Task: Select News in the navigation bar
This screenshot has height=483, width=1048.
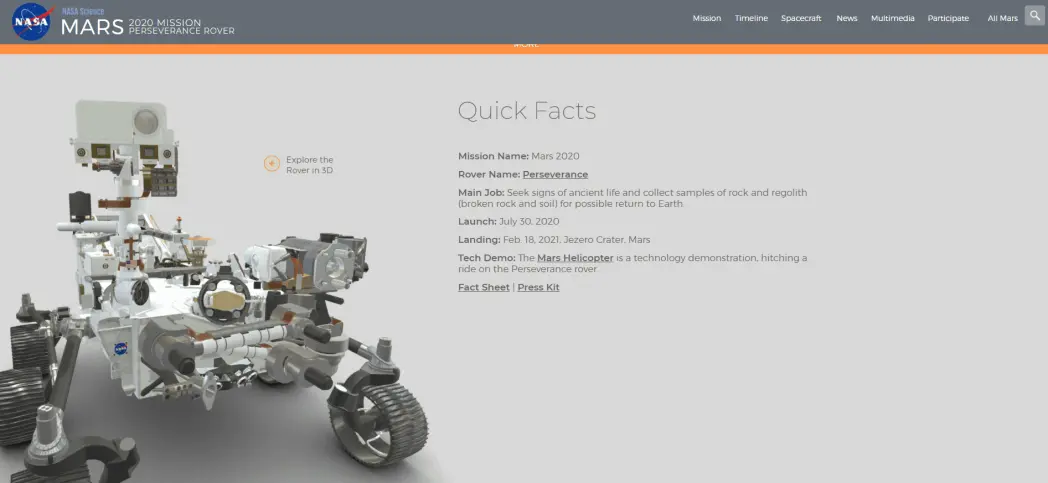Action: pos(847,18)
